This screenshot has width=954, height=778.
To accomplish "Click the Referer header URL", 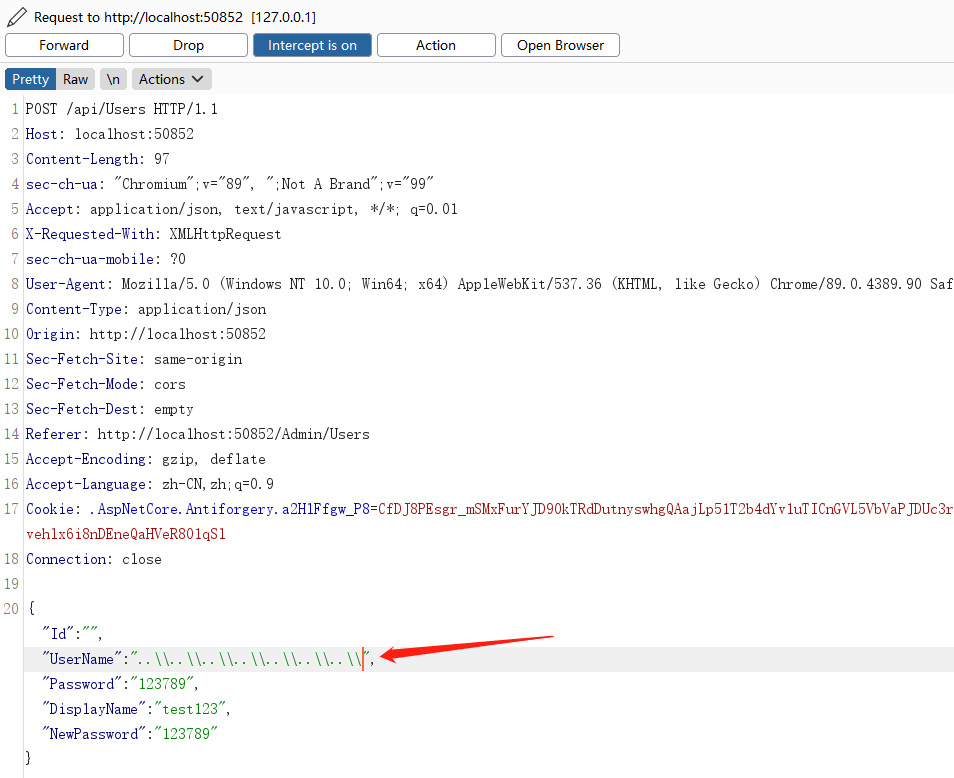I will 234,434.
